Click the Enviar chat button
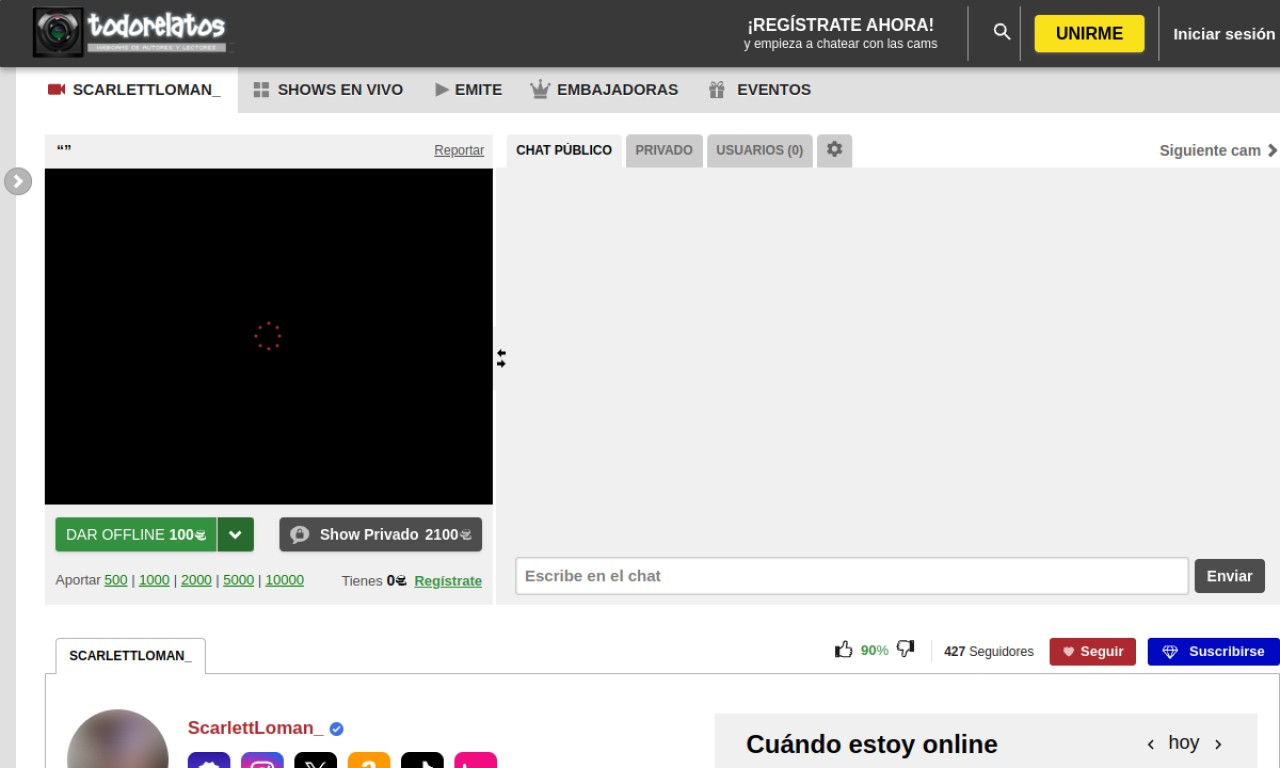This screenshot has width=1280, height=768. [1229, 576]
